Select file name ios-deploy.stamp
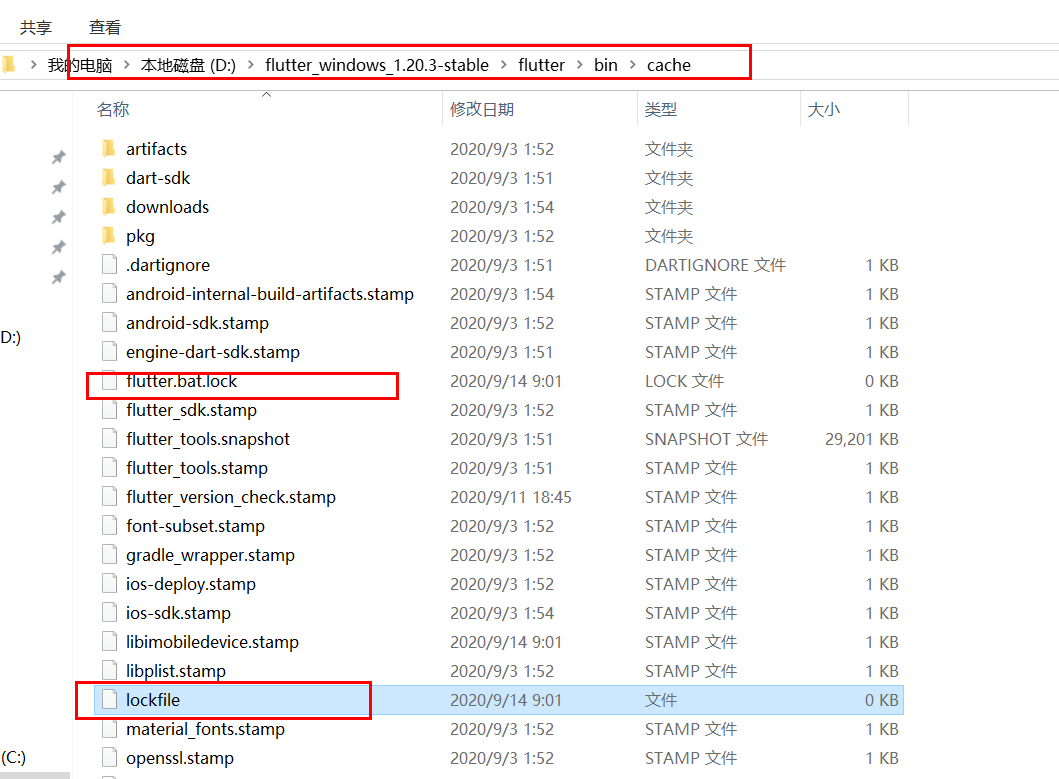The height and width of the screenshot is (779, 1059). pos(190,584)
